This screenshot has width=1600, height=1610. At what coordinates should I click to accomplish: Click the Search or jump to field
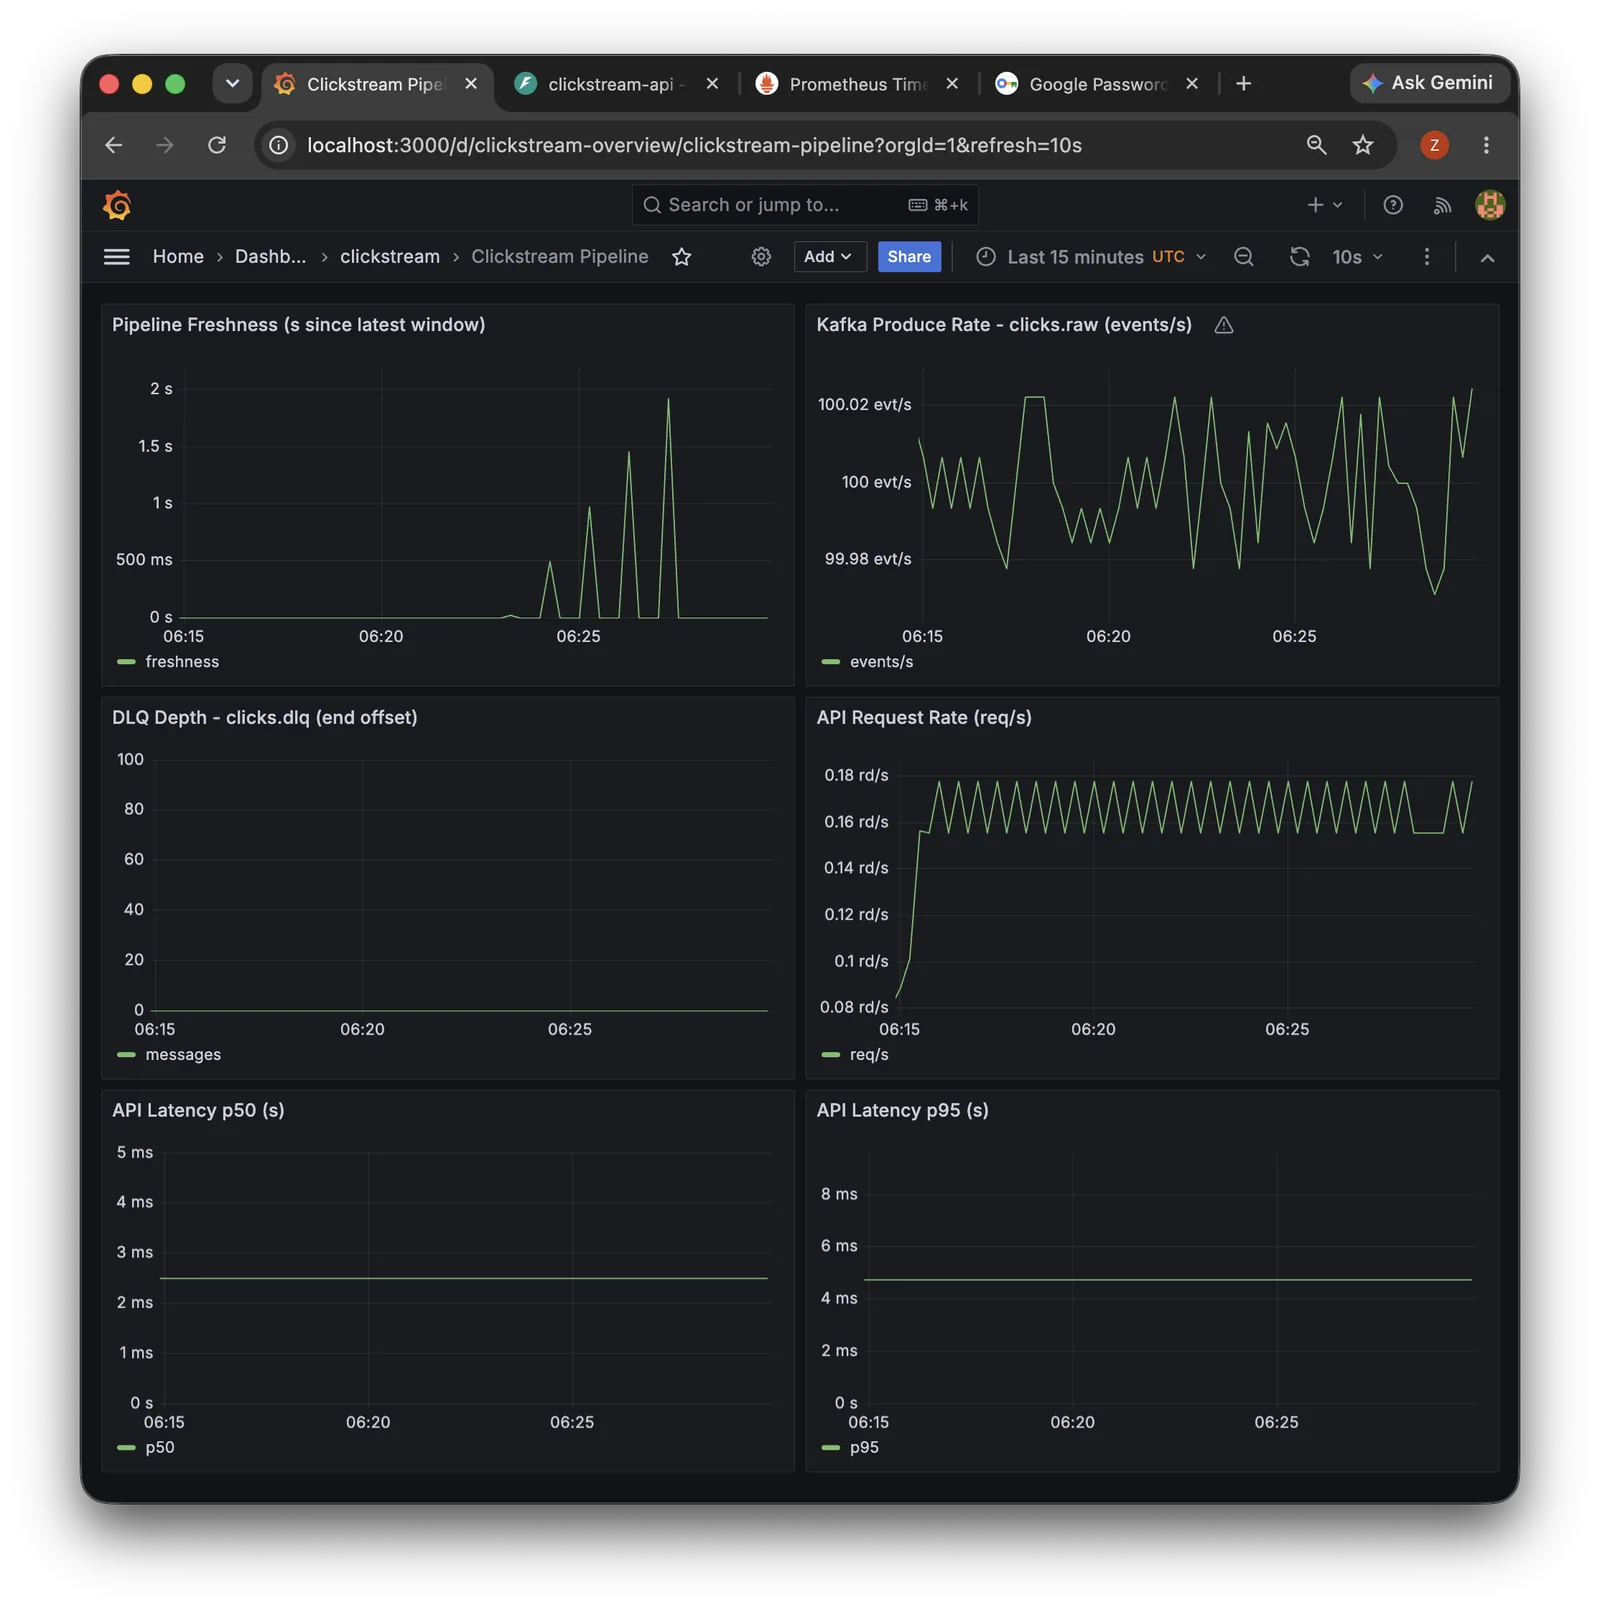tap(805, 205)
